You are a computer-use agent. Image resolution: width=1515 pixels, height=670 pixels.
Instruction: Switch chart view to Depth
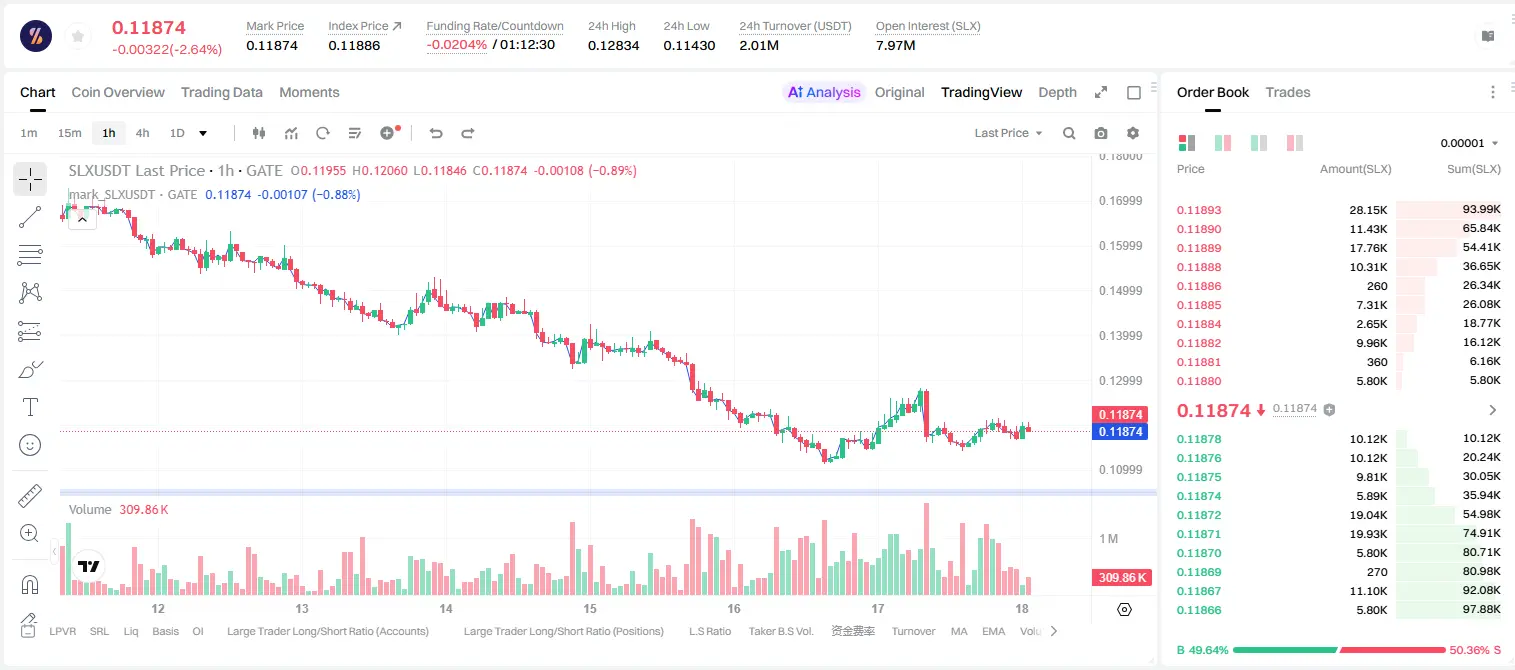coord(1057,92)
